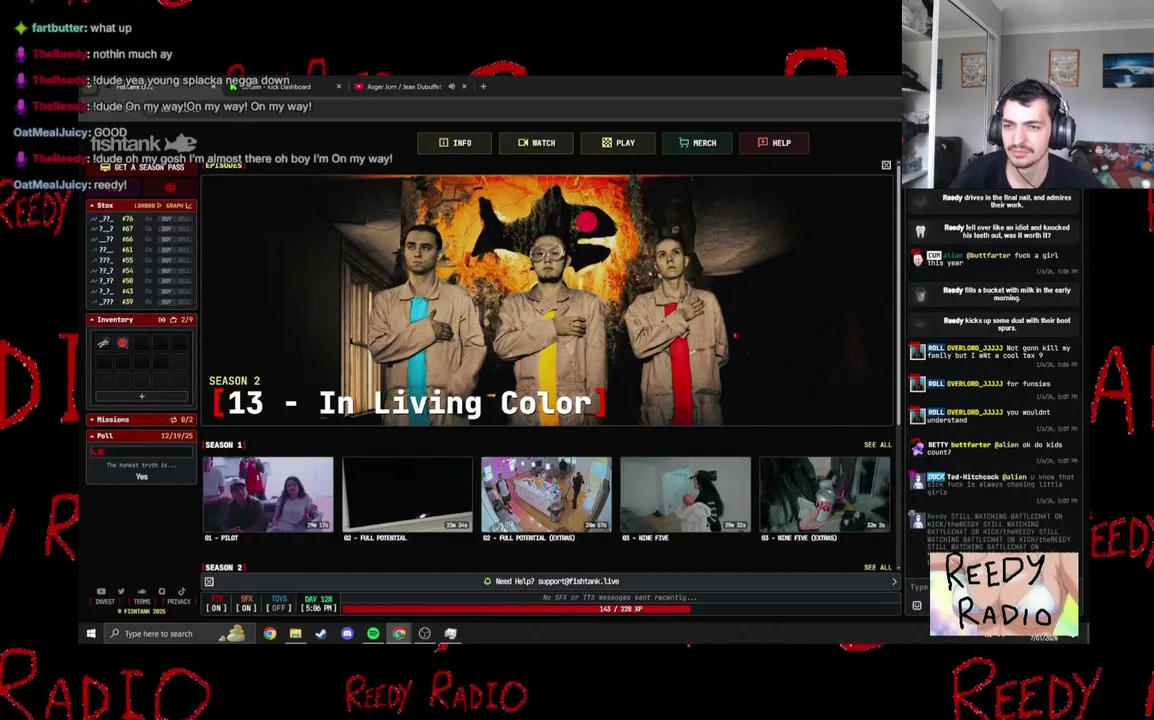
Task: Toggle the TOYS OFF switch
Action: coord(278,604)
